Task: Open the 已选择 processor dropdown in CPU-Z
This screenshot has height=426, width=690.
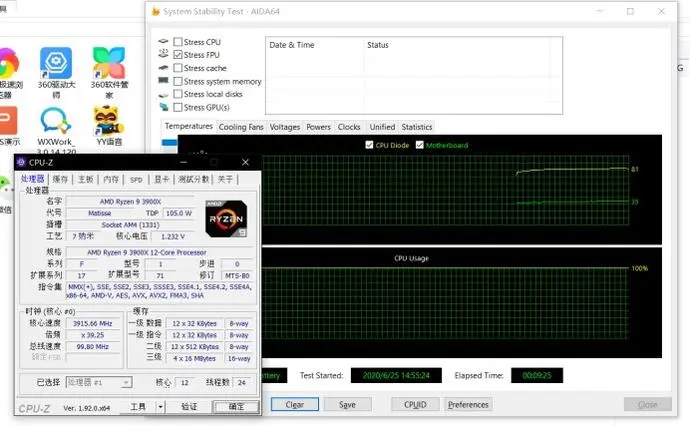Action: [99, 382]
